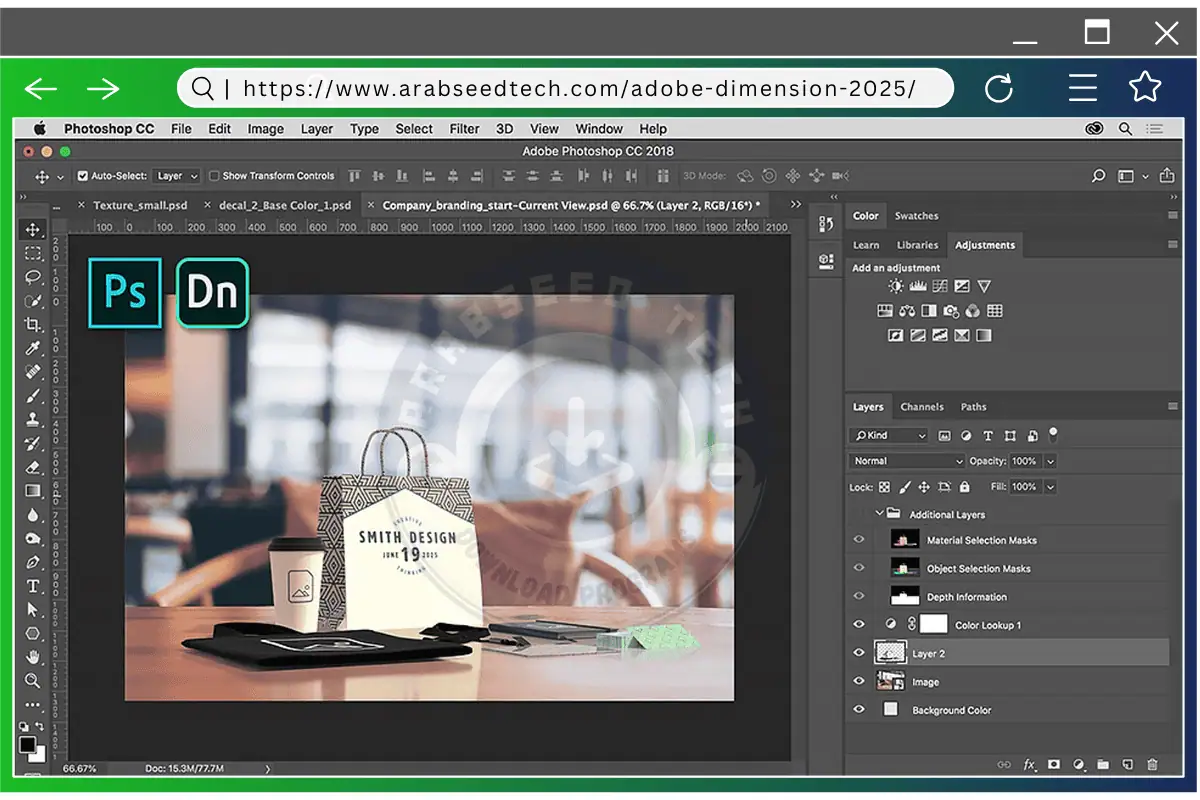This screenshot has width=1200, height=800.
Task: Toggle visibility of the Depth Information layer
Action: [858, 596]
